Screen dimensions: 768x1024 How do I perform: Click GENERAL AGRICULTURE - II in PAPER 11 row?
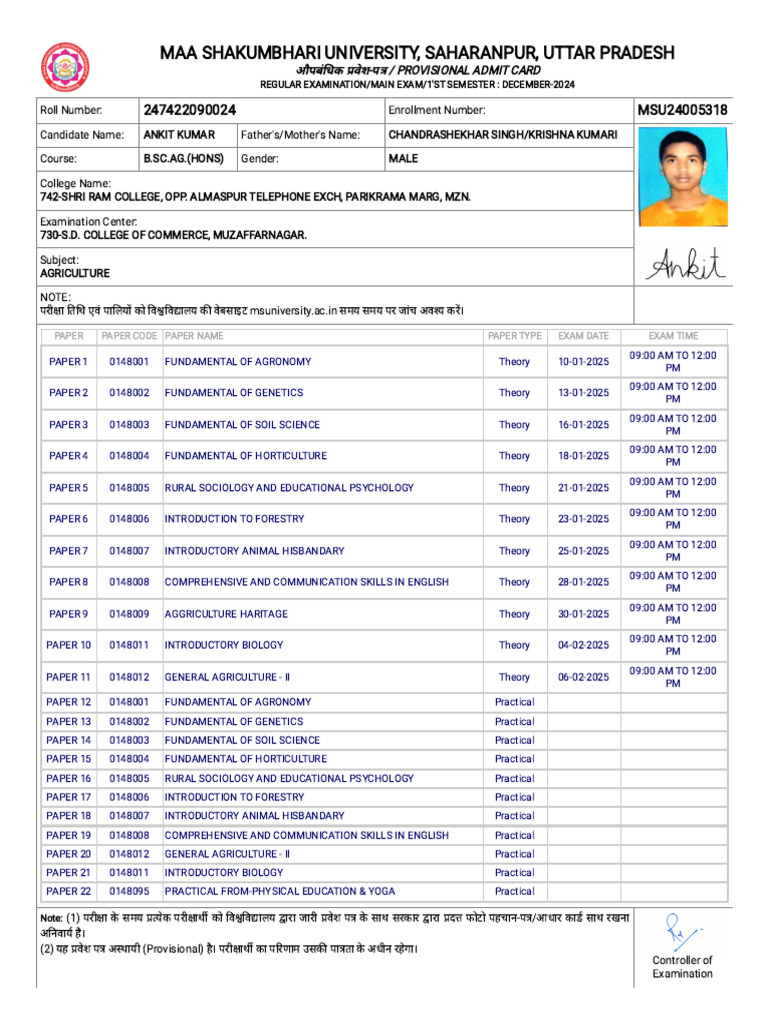pos(227,678)
